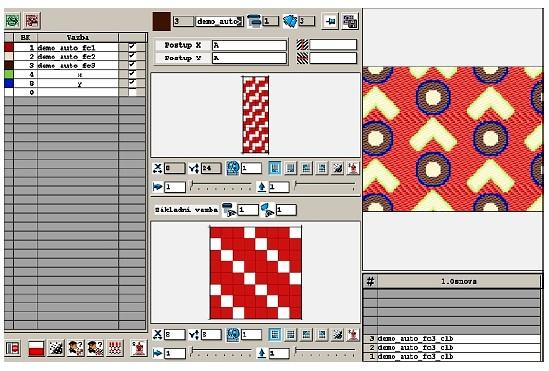
Task: Click the red-white flag icon in bottom toolbar
Action: point(36,348)
